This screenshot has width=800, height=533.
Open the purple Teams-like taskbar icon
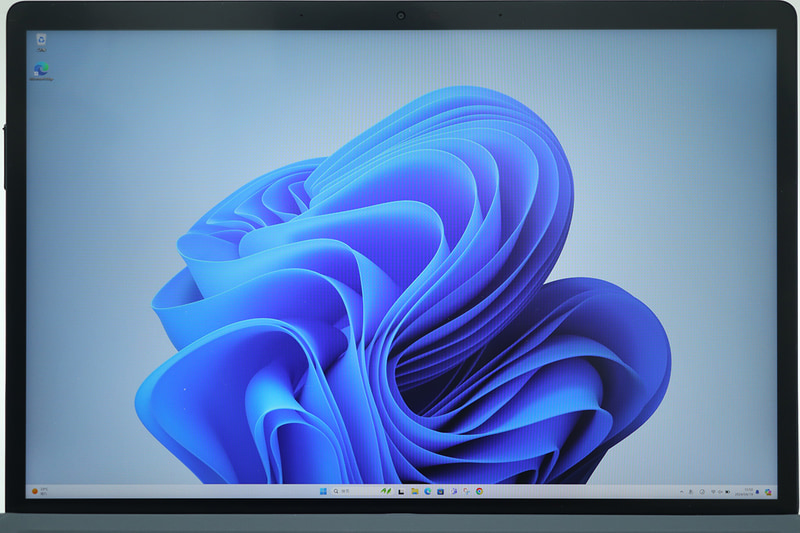[454, 491]
